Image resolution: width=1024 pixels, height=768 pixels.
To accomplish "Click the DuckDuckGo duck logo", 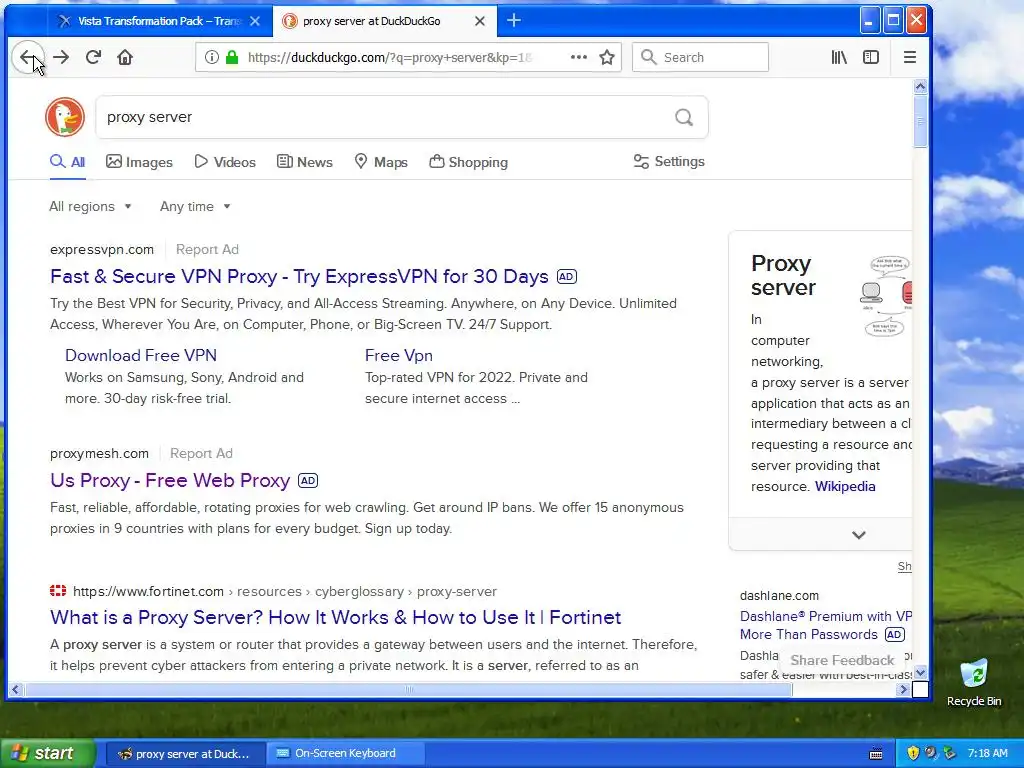I will coord(65,118).
